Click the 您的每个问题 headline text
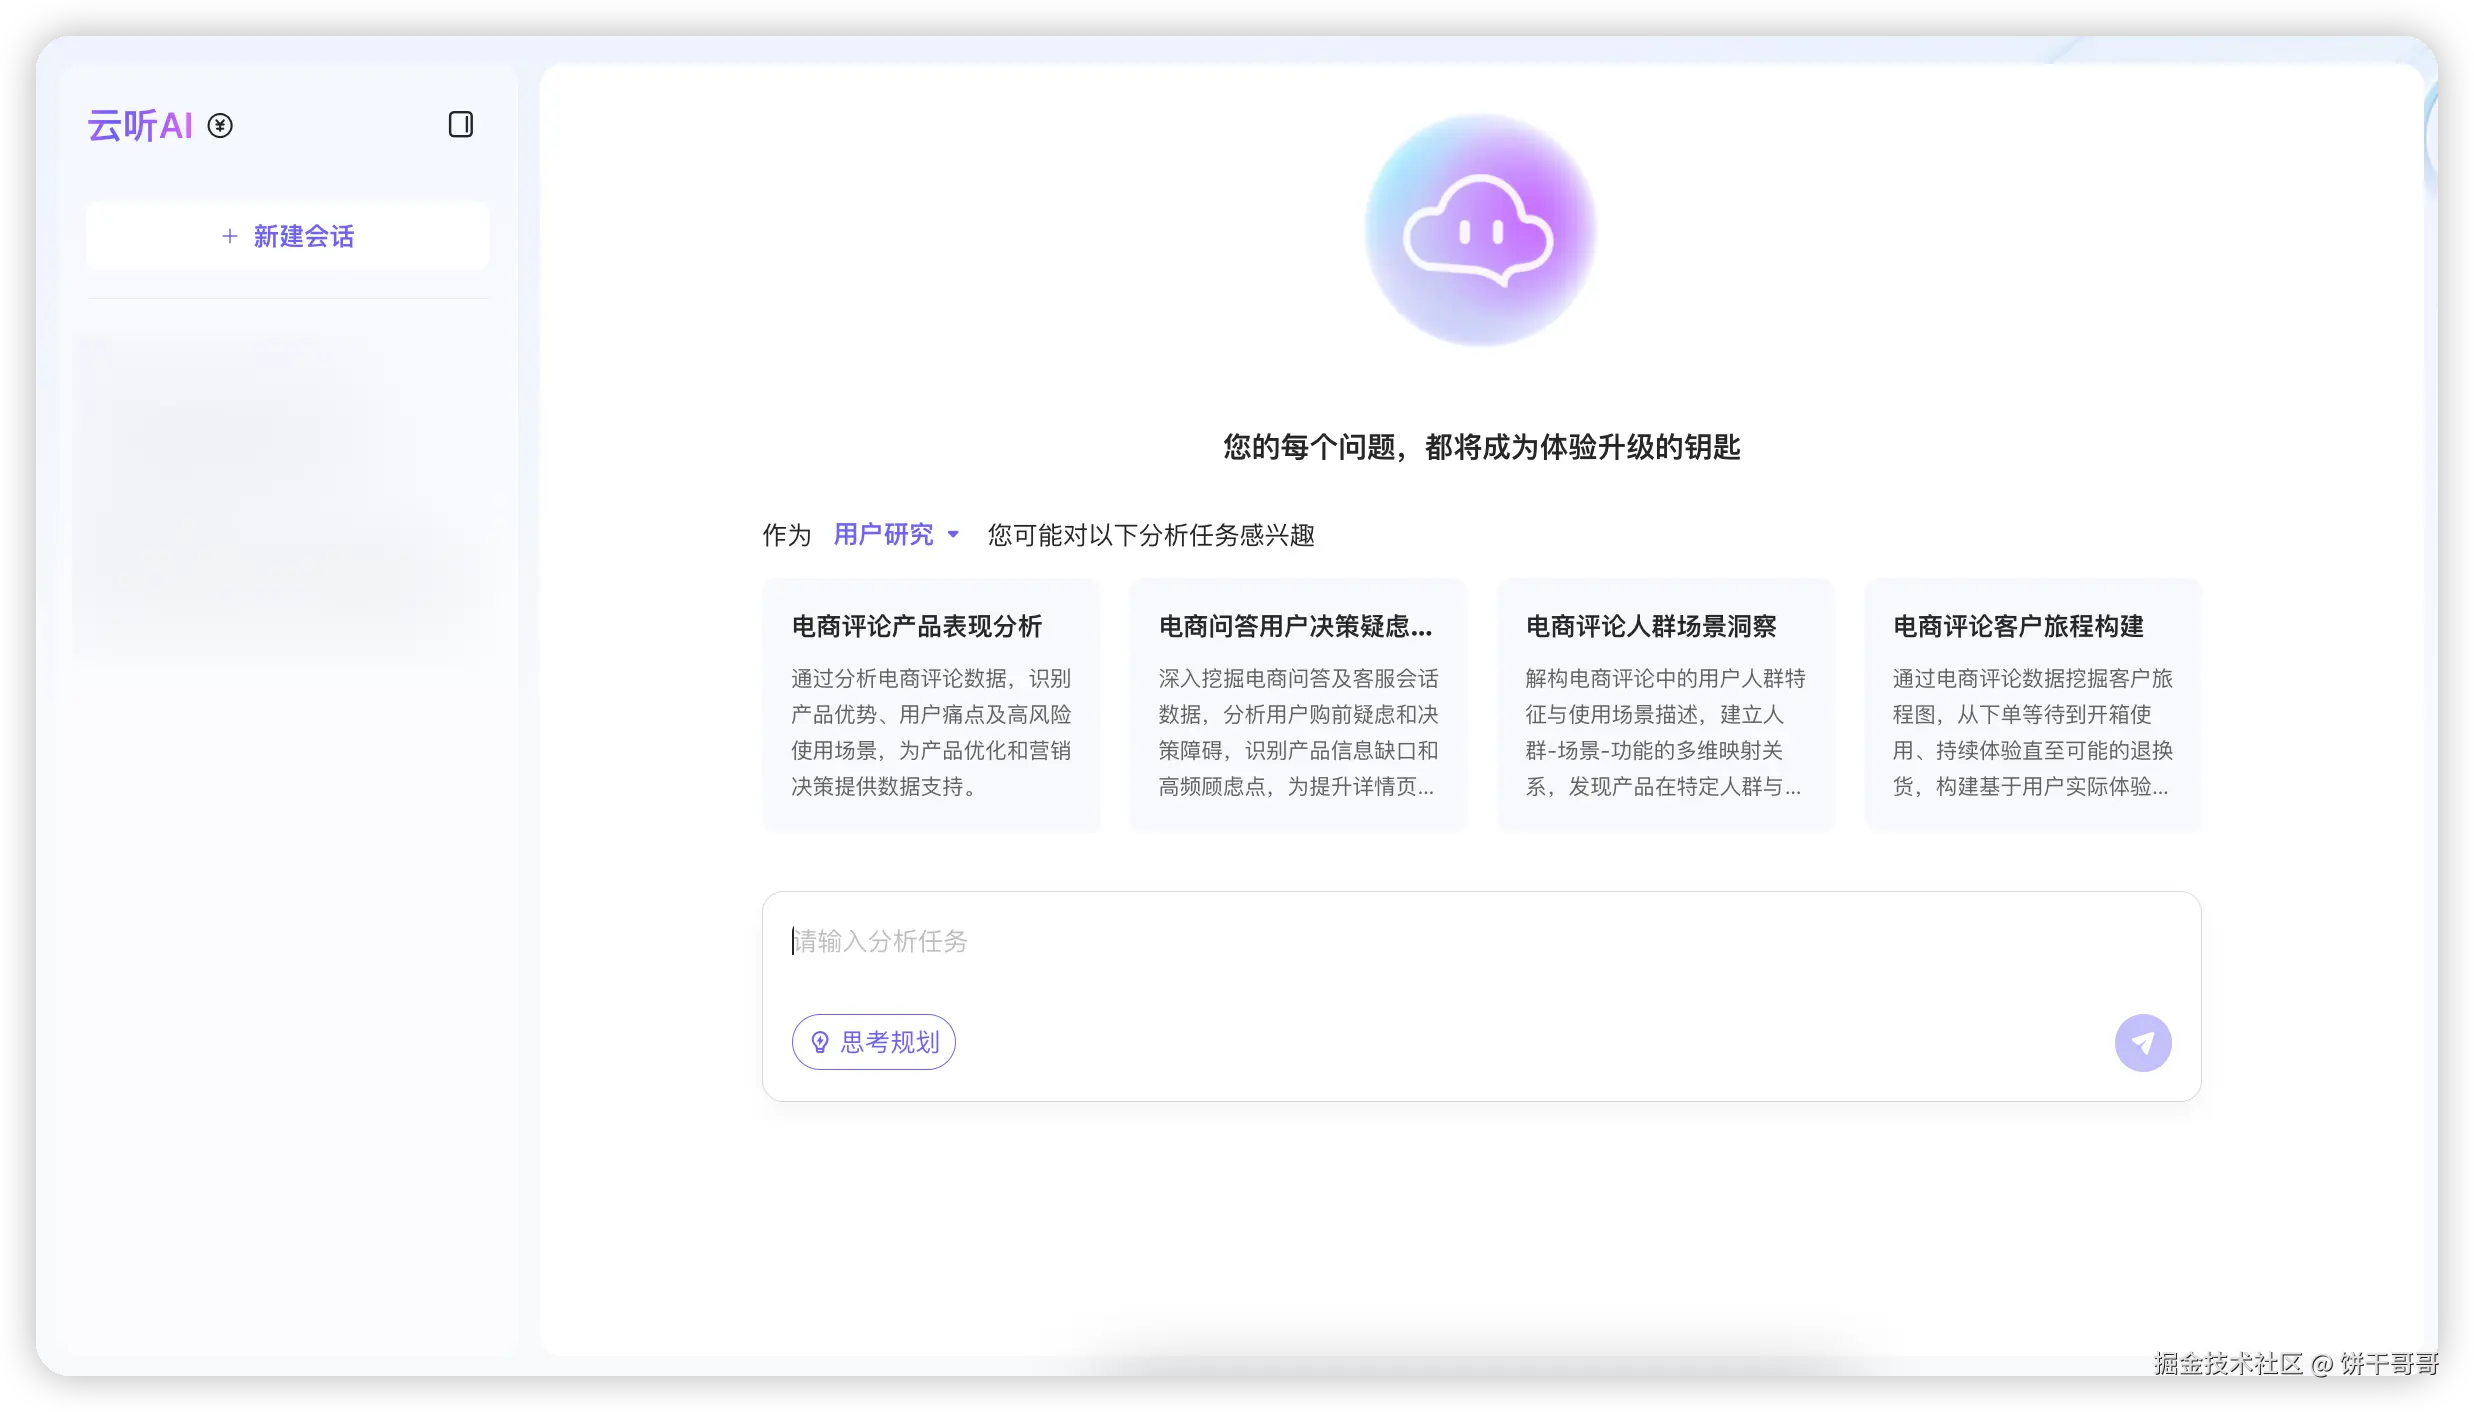The width and height of the screenshot is (2474, 1412). coord(1481,447)
